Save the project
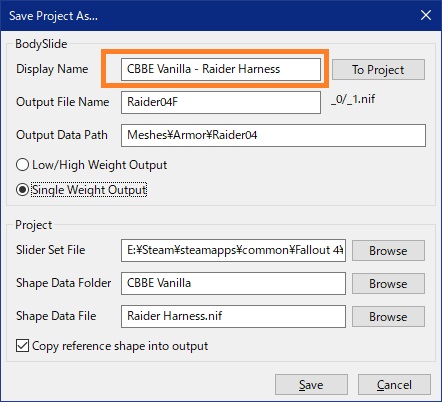Screen dimensions: 442x402 point(311,384)
